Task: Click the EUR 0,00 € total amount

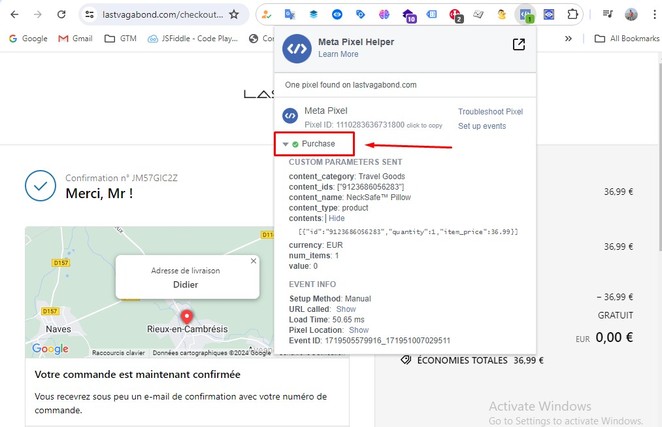Action: 604,337
